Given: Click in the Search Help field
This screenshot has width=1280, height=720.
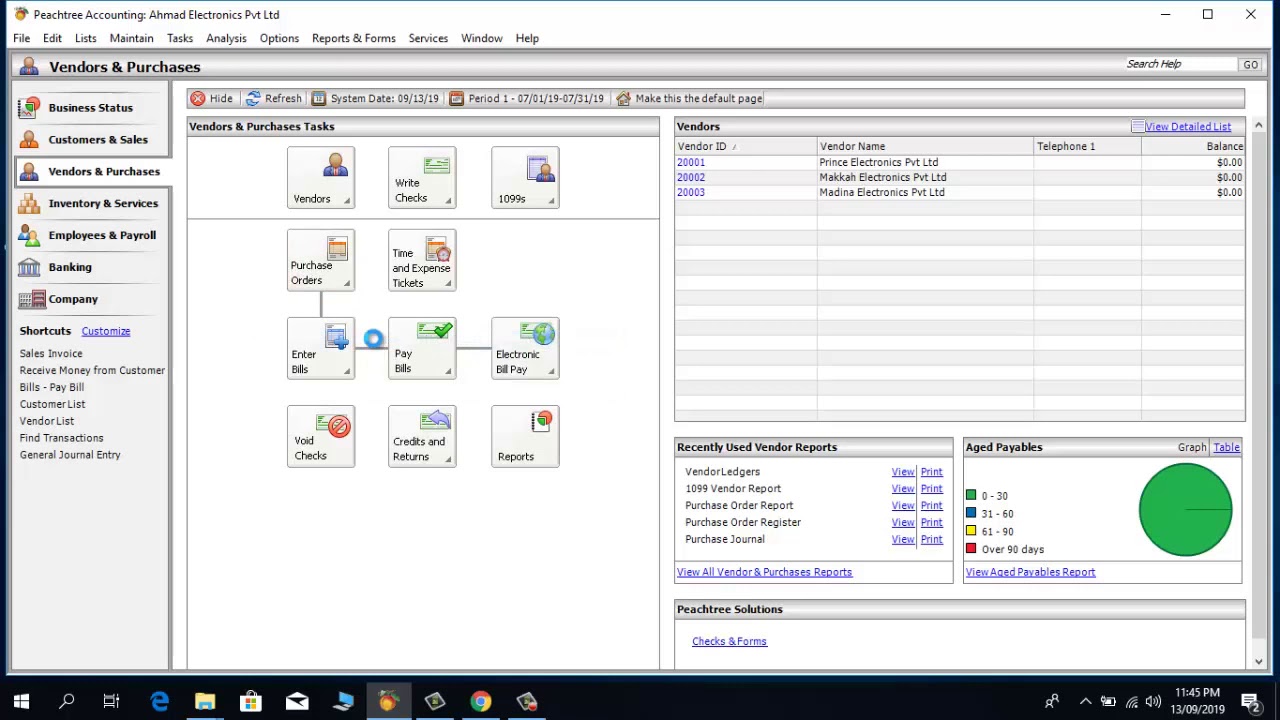Looking at the screenshot, I should click(x=1179, y=64).
